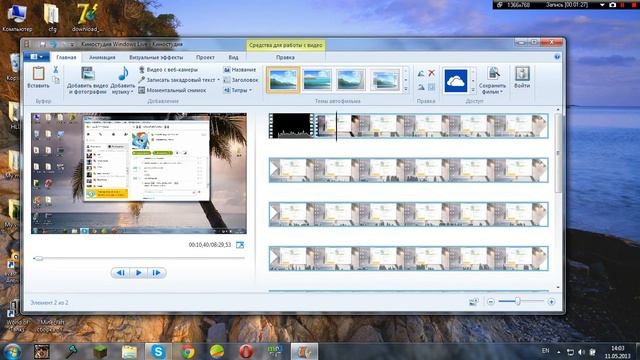Click the Сохранить фильм icon
Screen dimensions: 640x360
click(x=493, y=74)
